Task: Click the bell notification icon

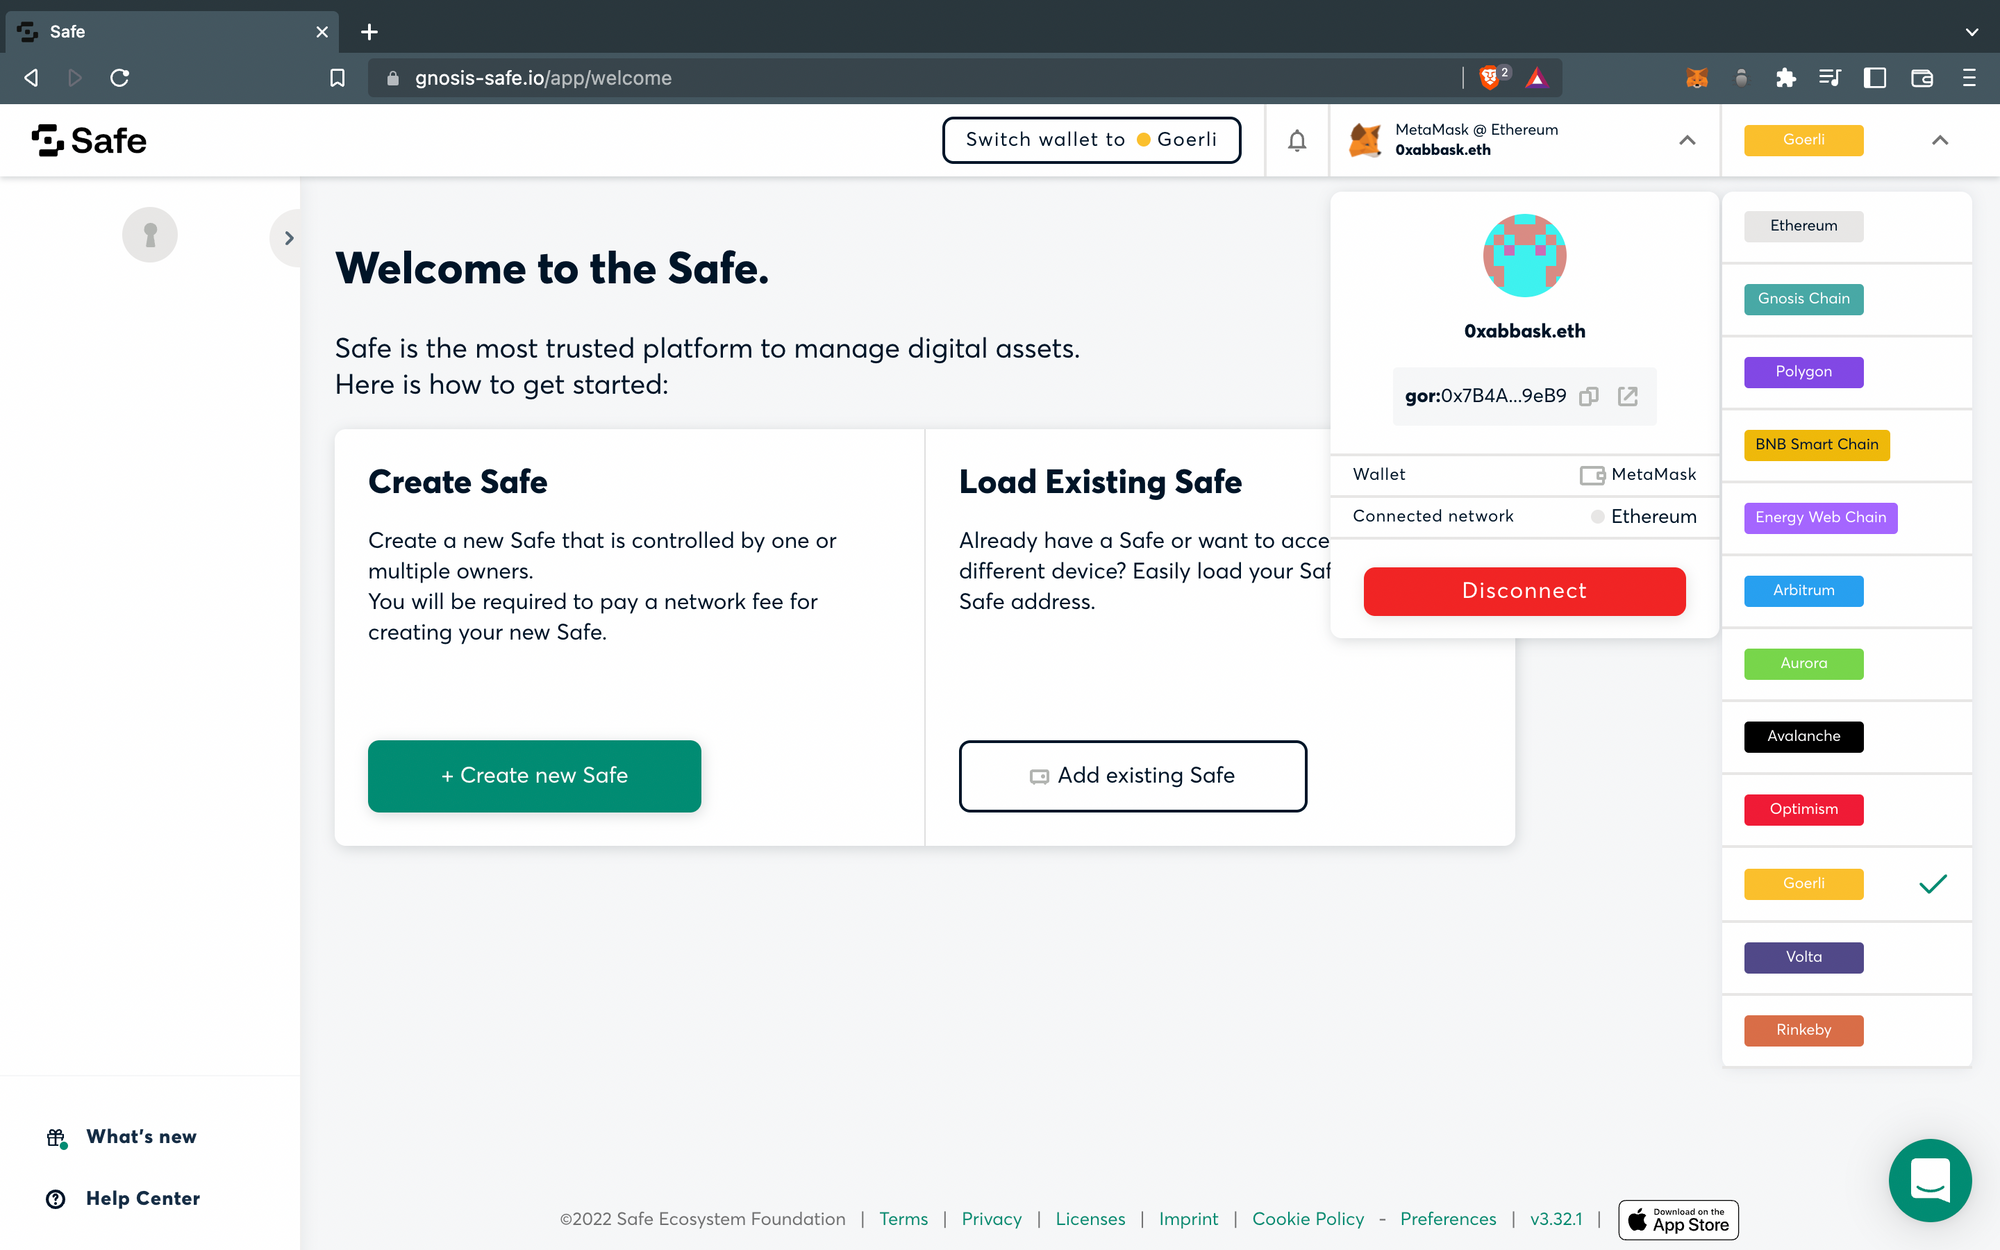Action: click(1294, 140)
